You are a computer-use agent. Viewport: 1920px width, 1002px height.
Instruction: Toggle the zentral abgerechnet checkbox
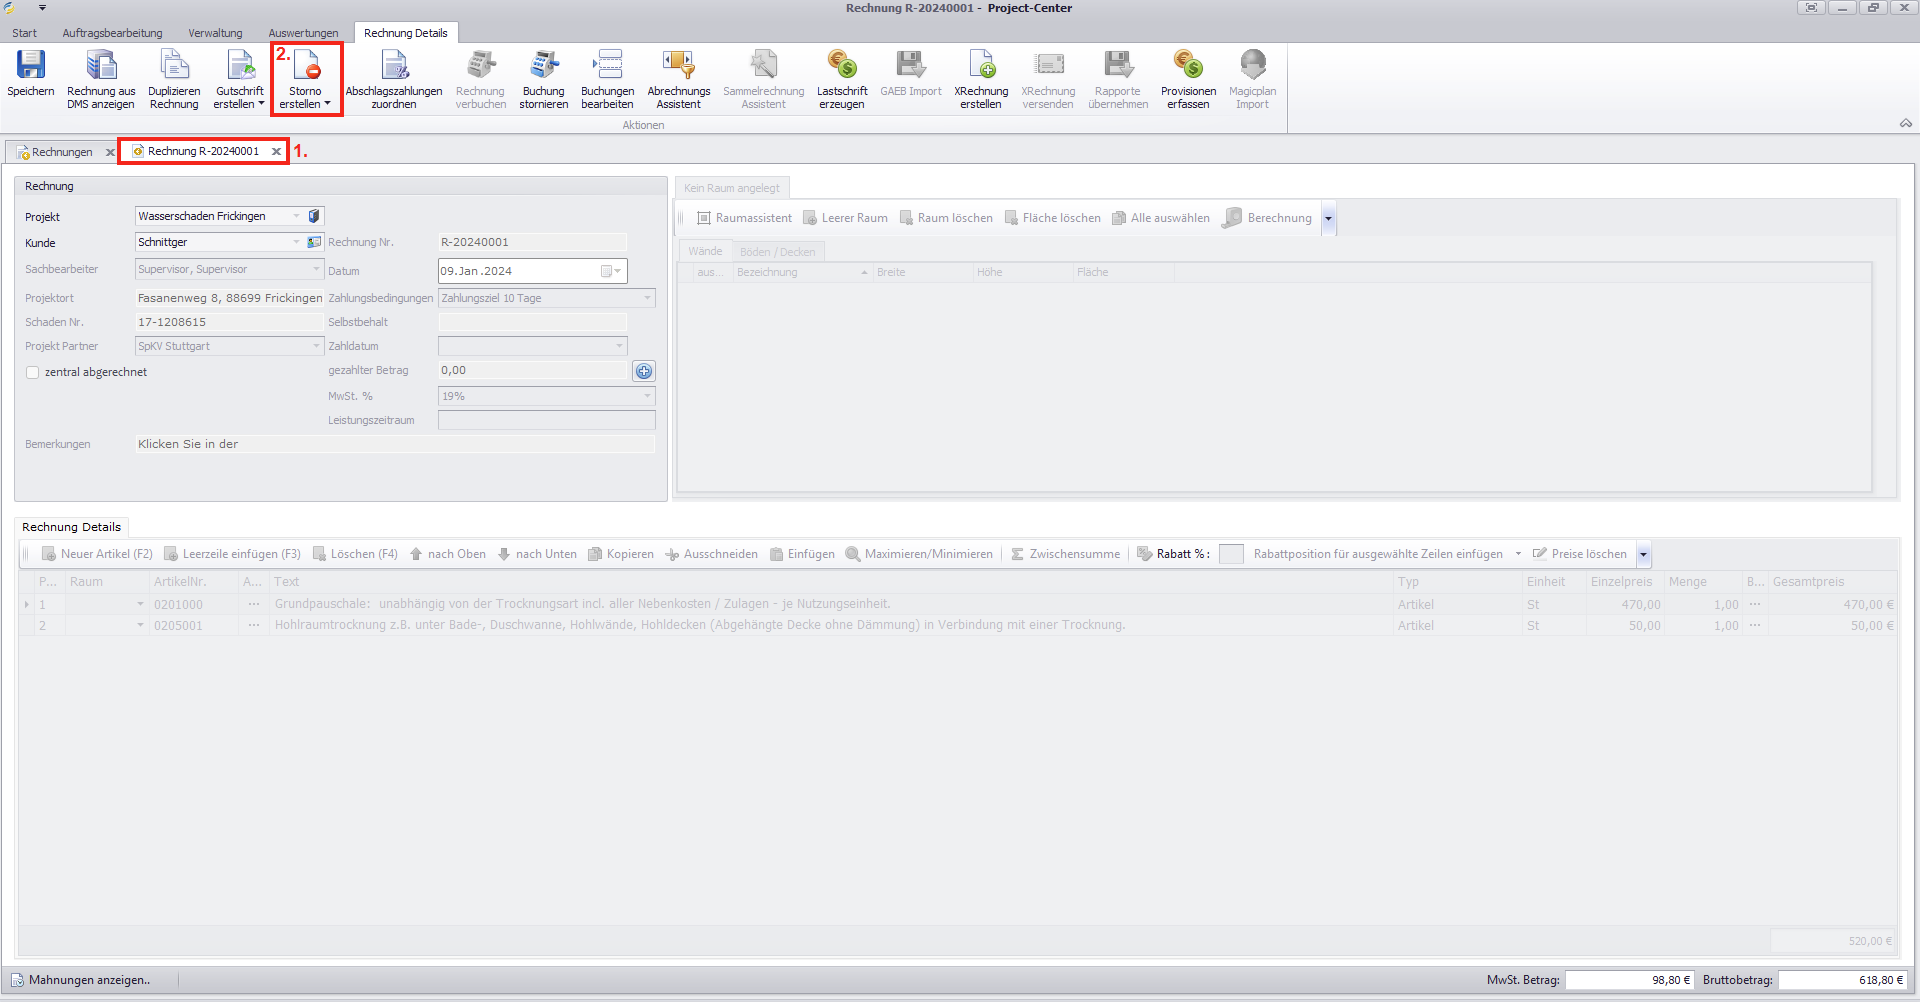point(33,372)
